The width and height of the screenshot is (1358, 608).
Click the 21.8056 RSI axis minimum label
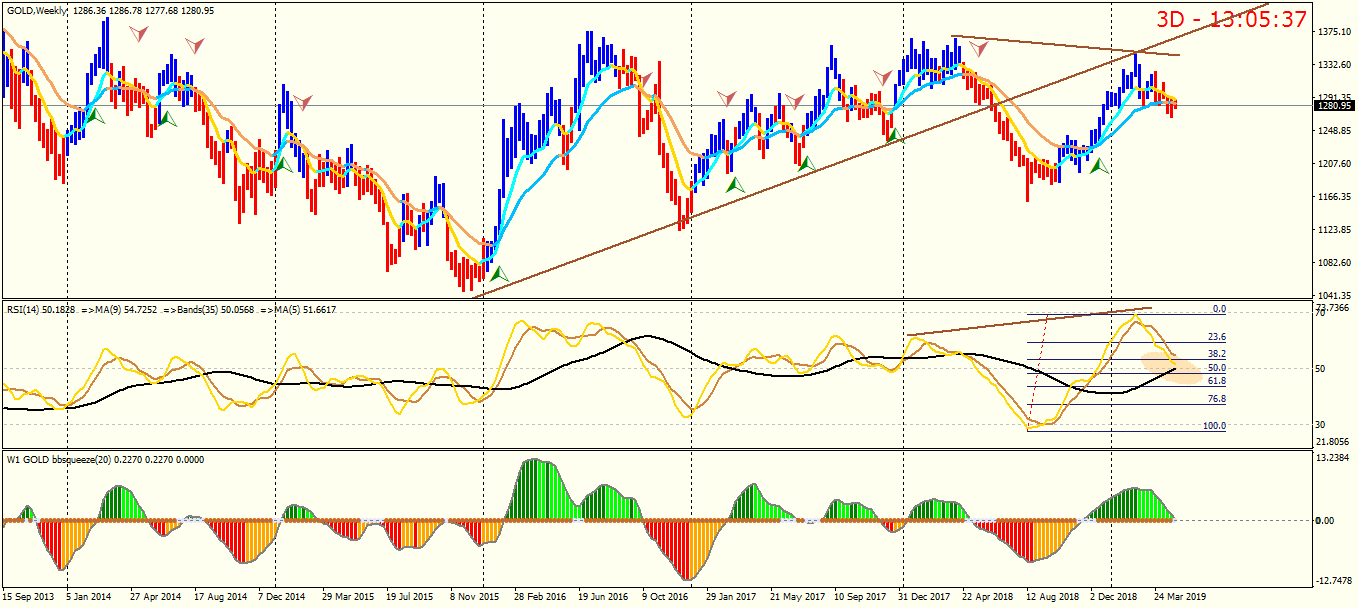tap(1335, 441)
